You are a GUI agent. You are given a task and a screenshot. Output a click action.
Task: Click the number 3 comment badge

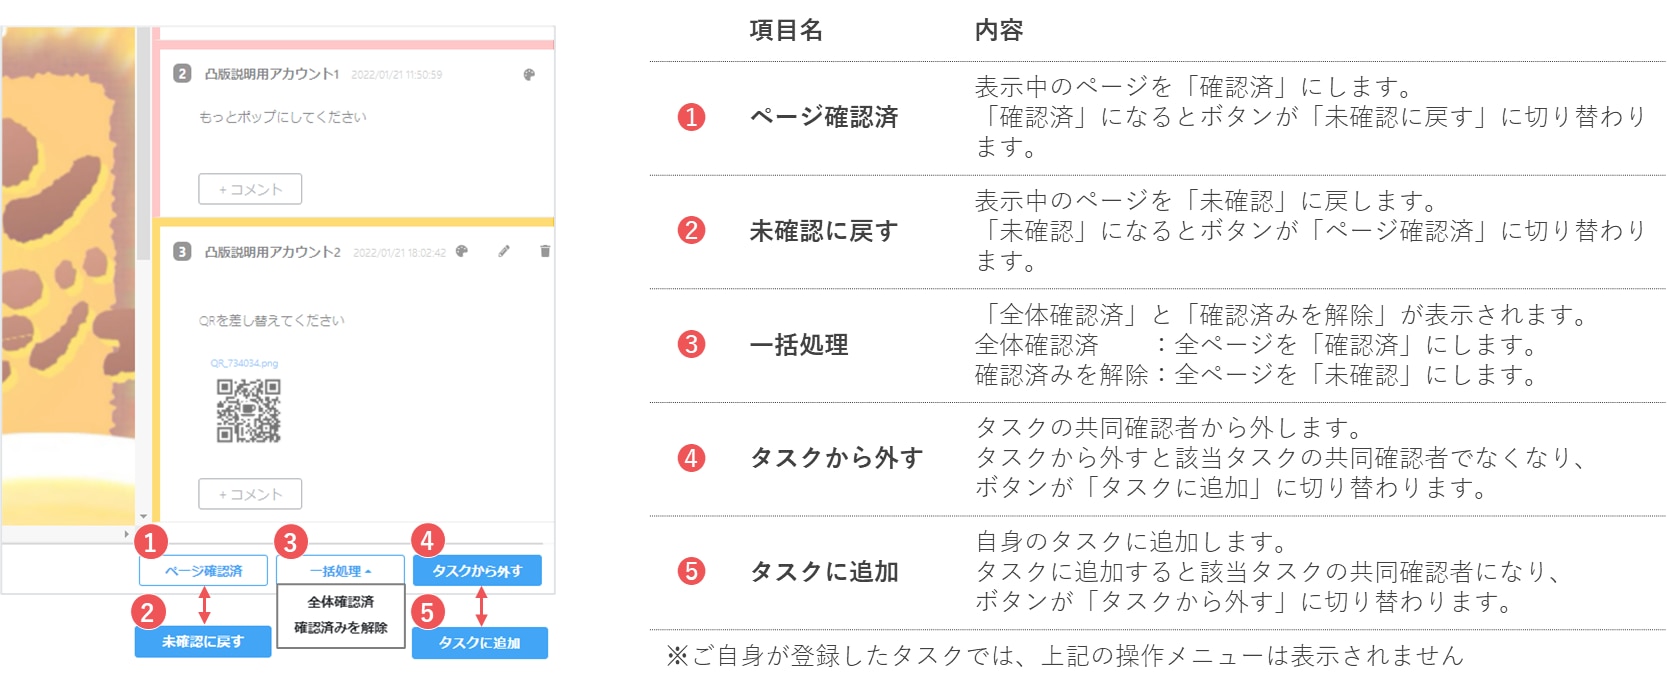click(182, 251)
